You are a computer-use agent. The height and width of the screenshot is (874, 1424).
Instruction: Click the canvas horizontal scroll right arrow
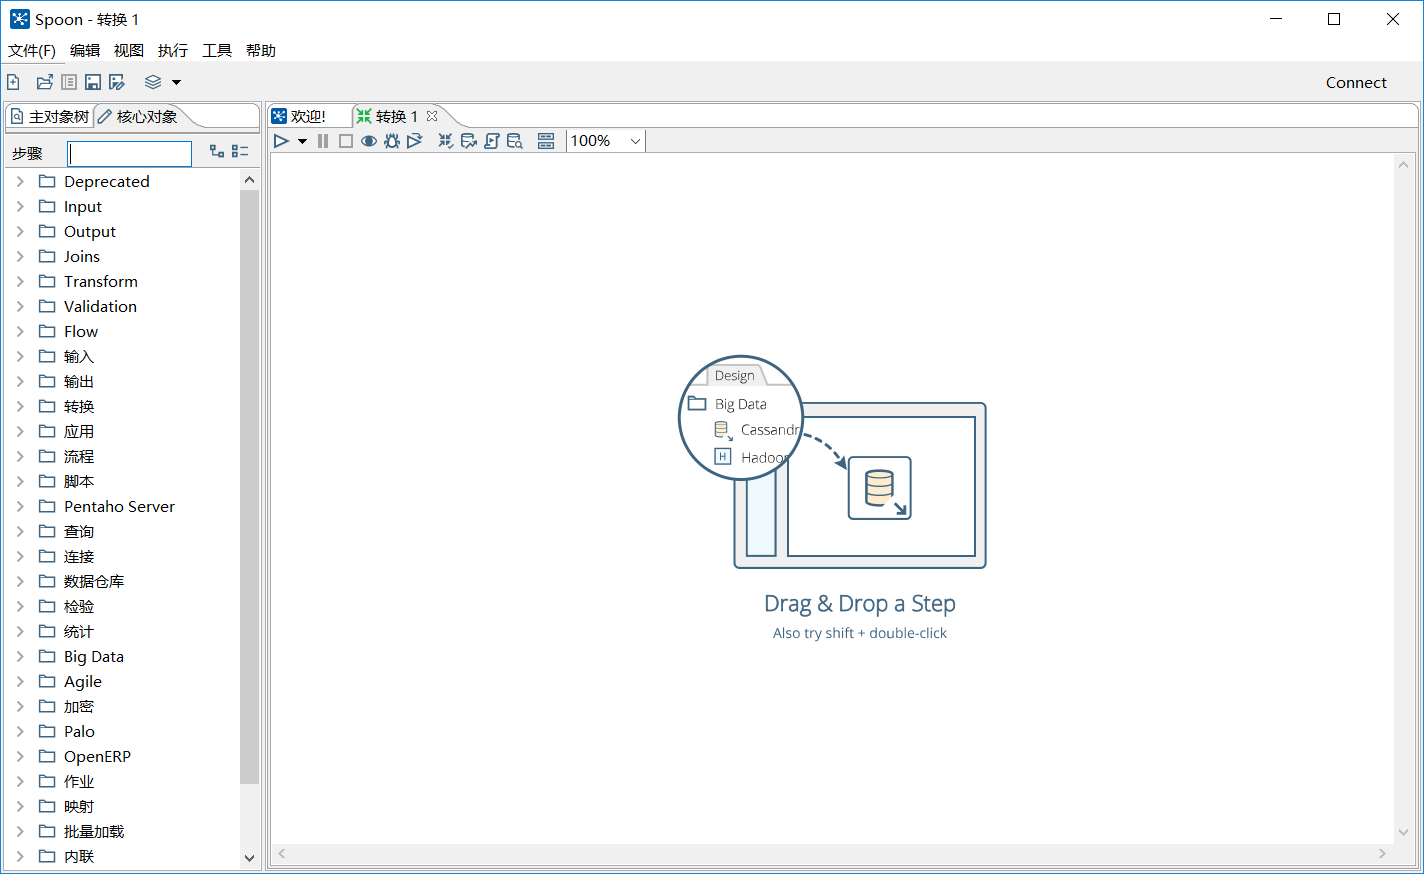1382,854
